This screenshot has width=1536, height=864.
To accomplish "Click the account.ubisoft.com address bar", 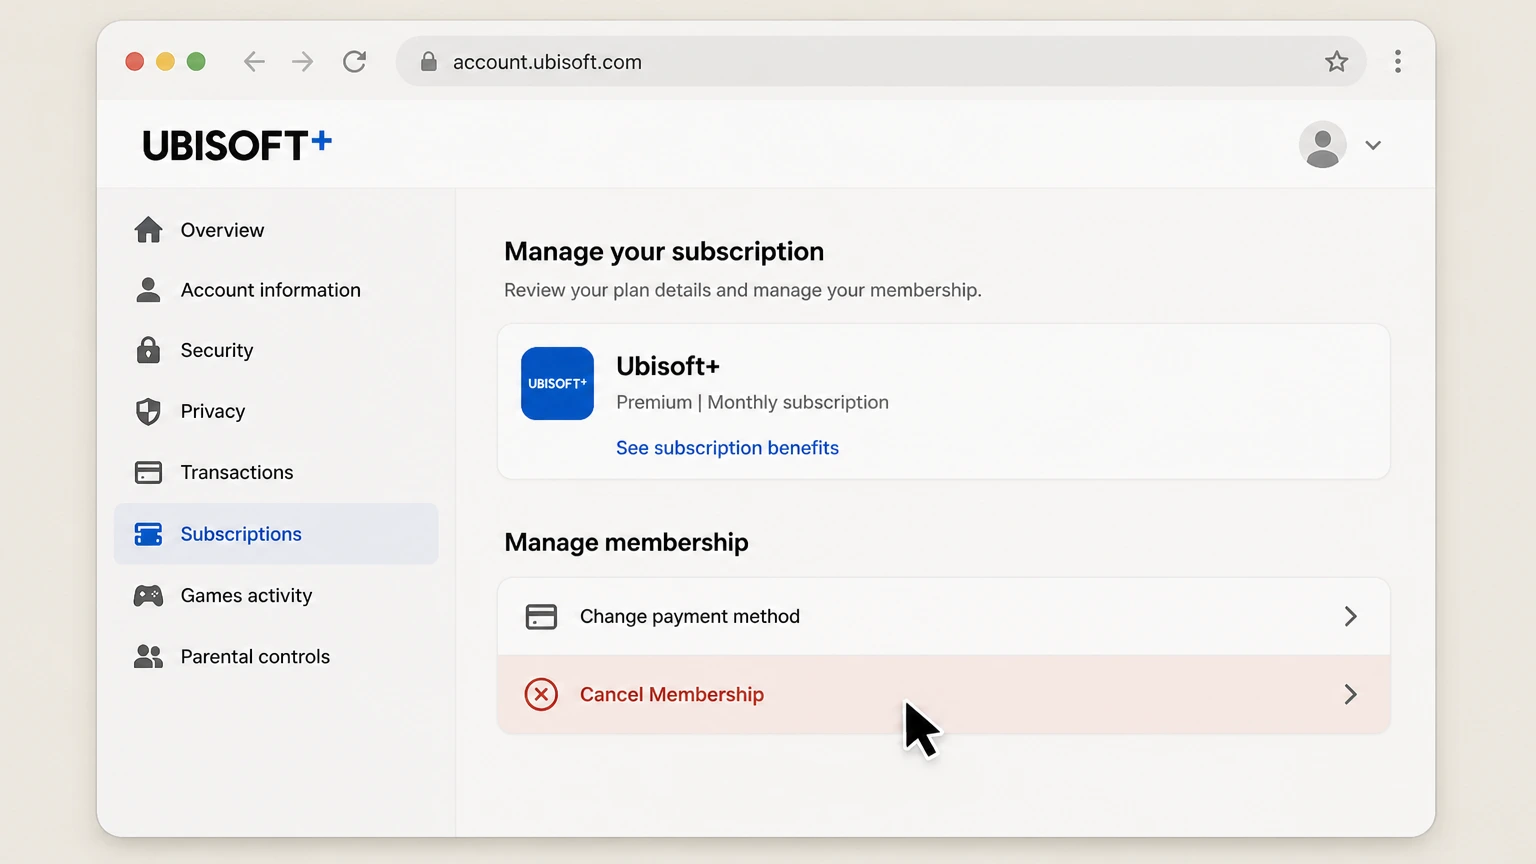I will pos(880,62).
